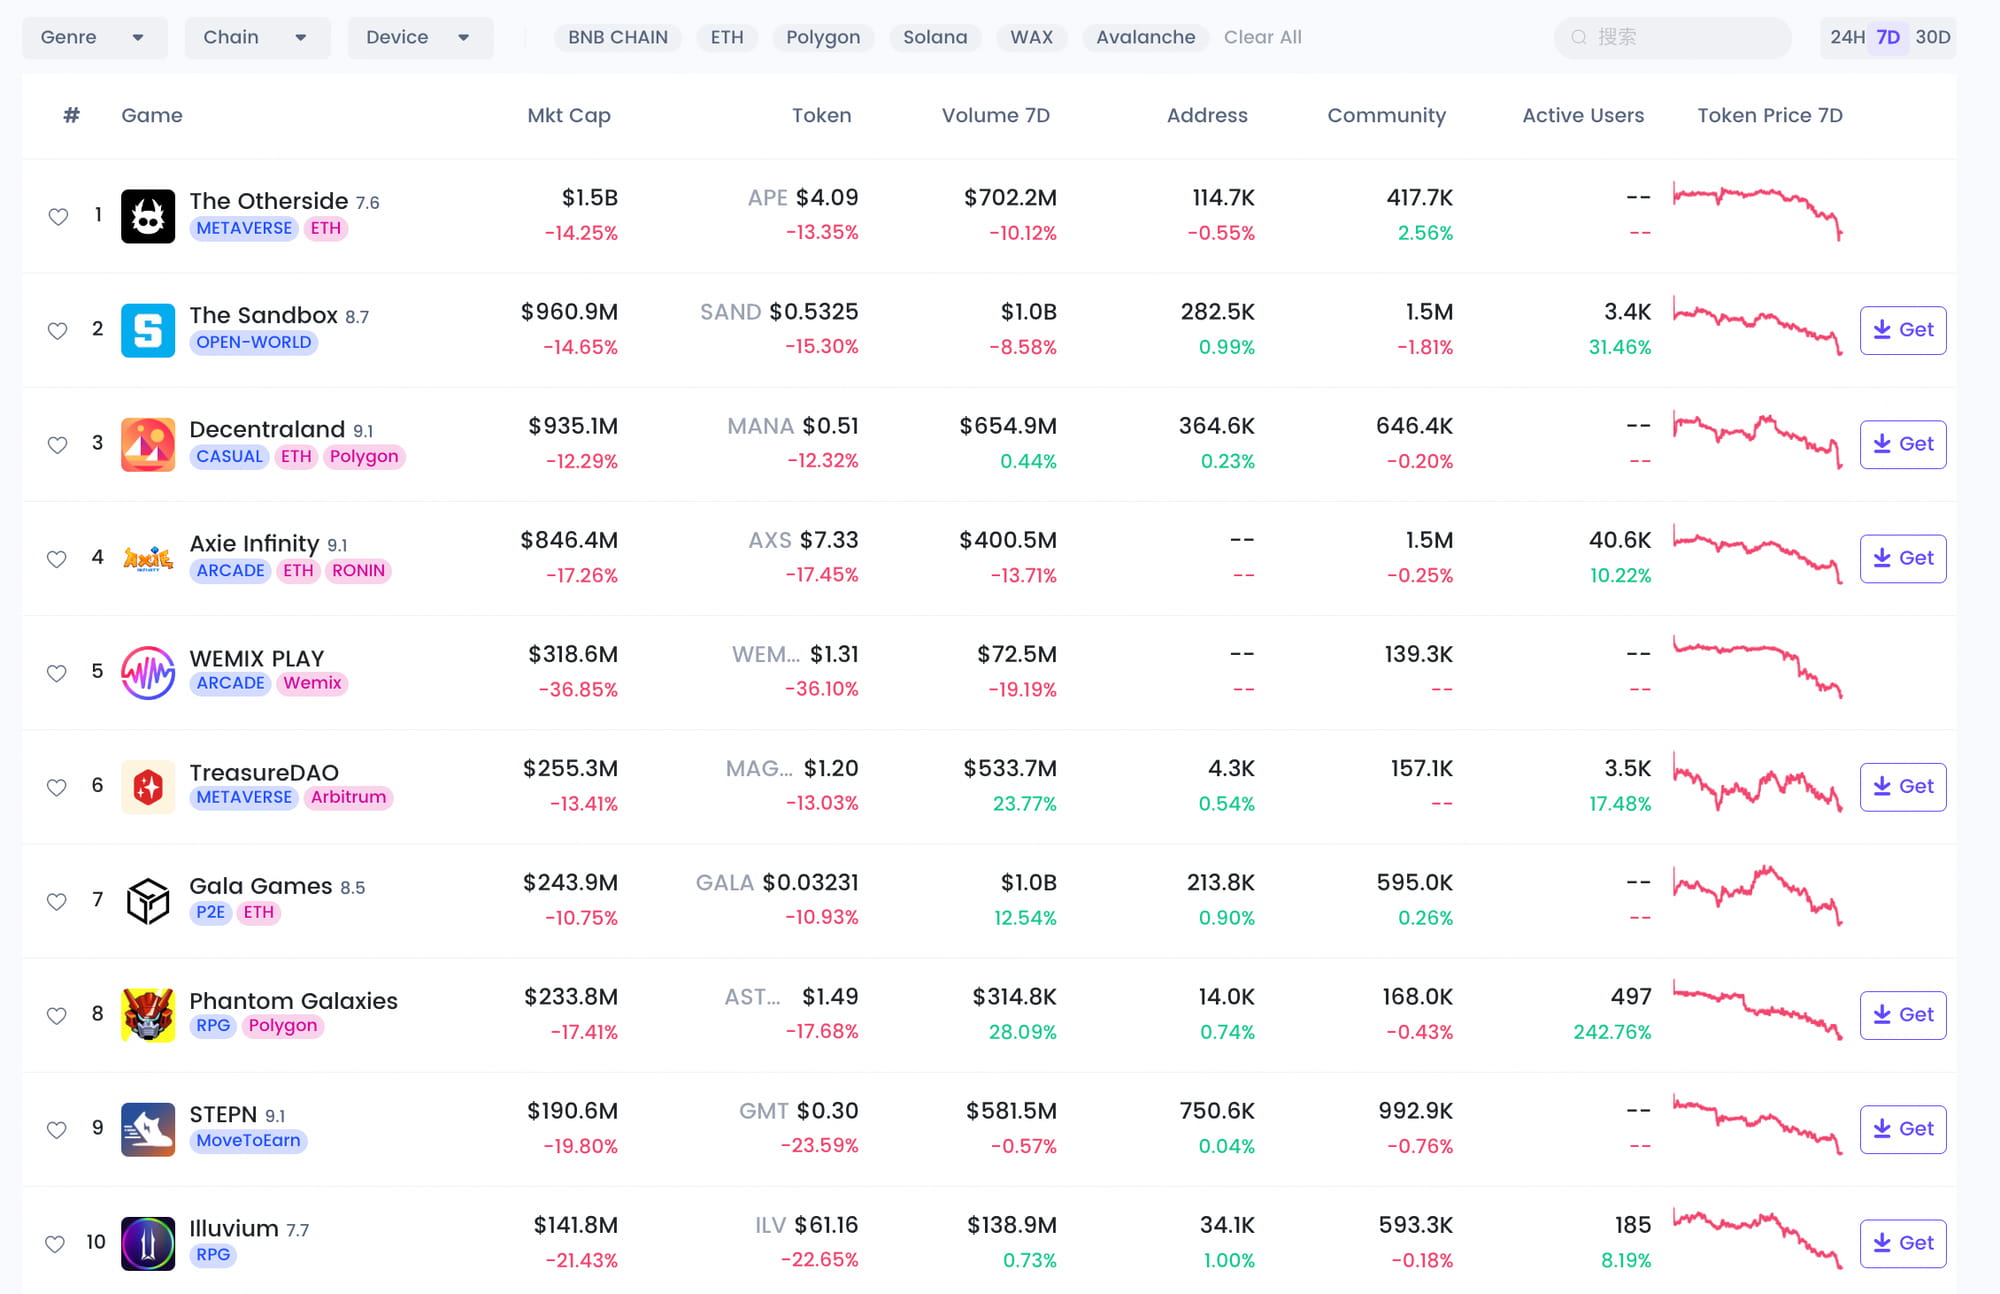Click Get button for Decentraland
The width and height of the screenshot is (2000, 1294).
pyautogui.click(x=1903, y=444)
